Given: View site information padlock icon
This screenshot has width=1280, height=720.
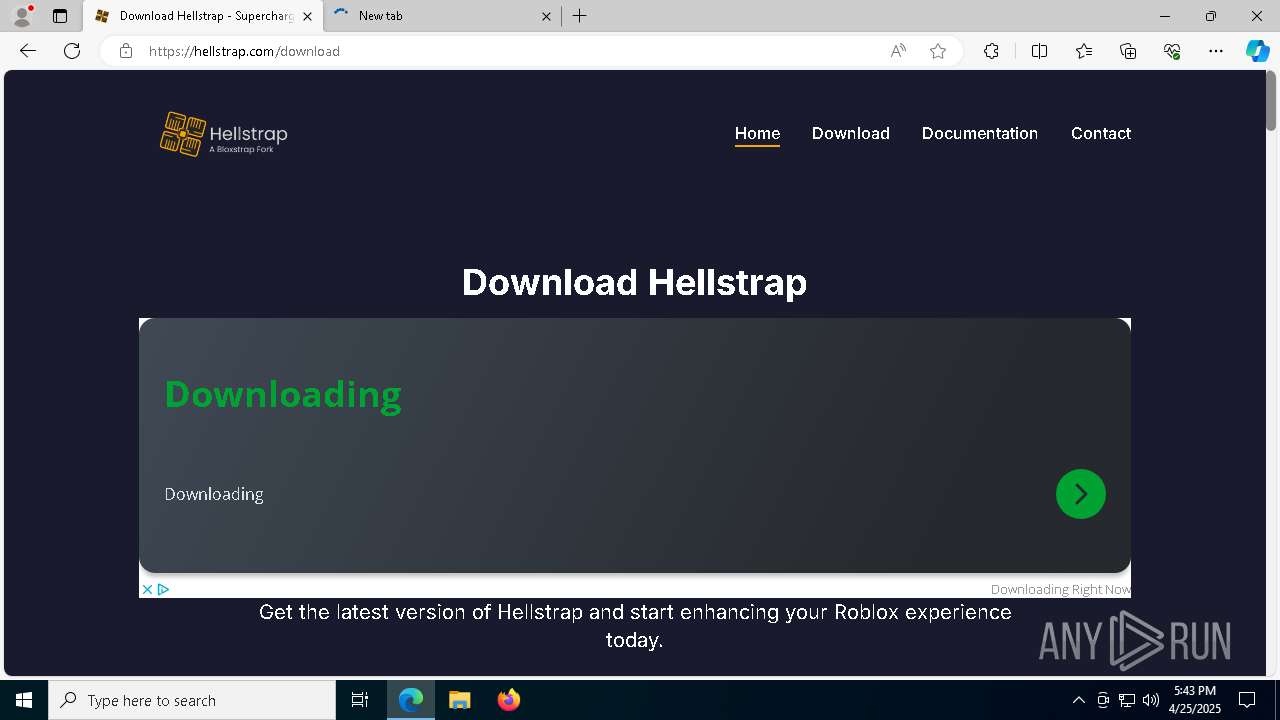Looking at the screenshot, I should tap(126, 51).
